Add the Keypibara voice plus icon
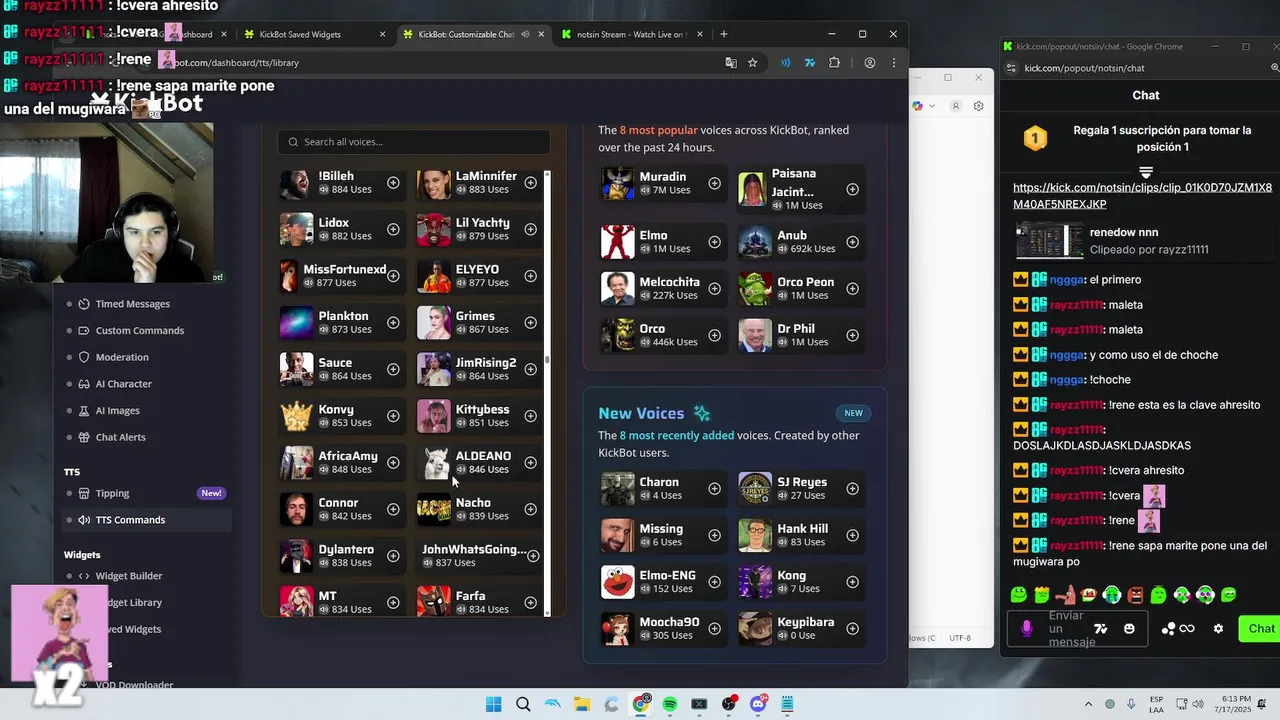The width and height of the screenshot is (1280, 720). point(852,629)
